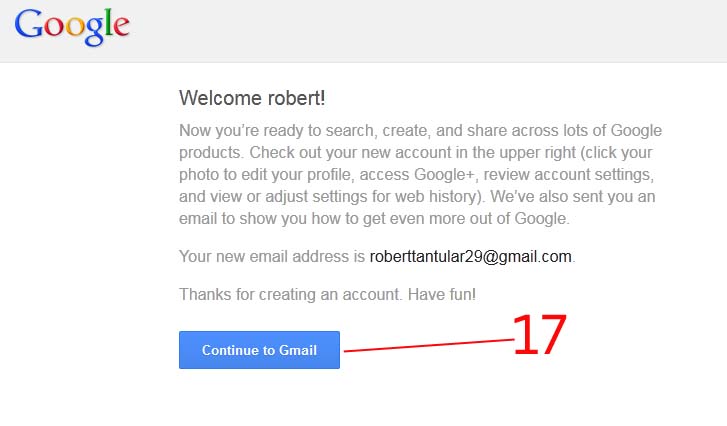Viewport: 727px width, 426px height.
Task: Click the "Thanks for creating an account" text
Action: click(x=290, y=294)
